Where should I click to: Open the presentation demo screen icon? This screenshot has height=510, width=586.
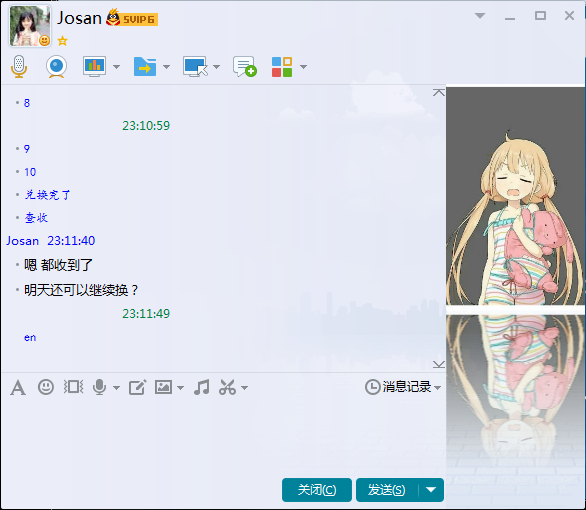[94, 67]
